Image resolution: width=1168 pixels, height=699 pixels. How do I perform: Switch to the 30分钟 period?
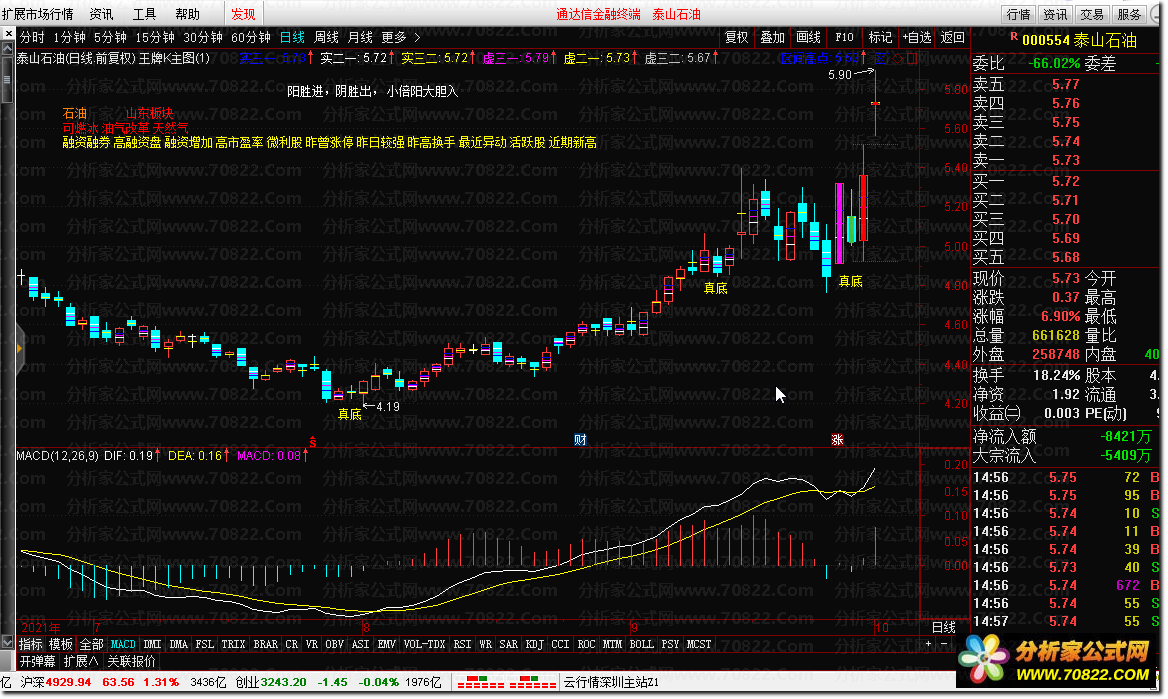203,37
